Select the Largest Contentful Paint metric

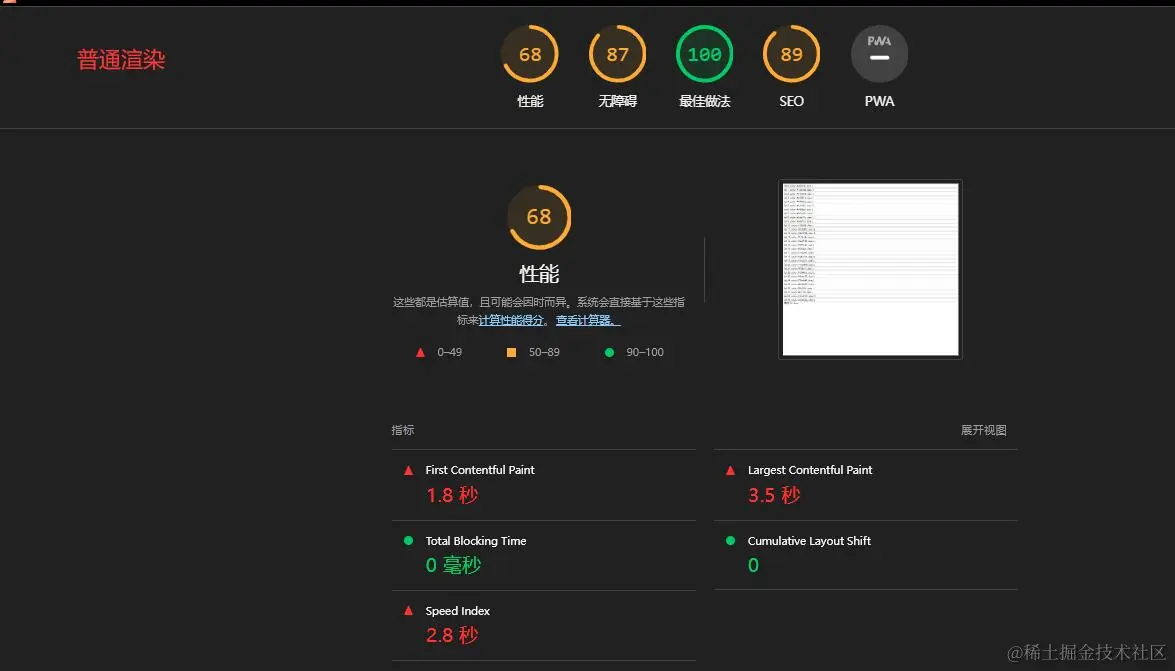tap(866, 485)
